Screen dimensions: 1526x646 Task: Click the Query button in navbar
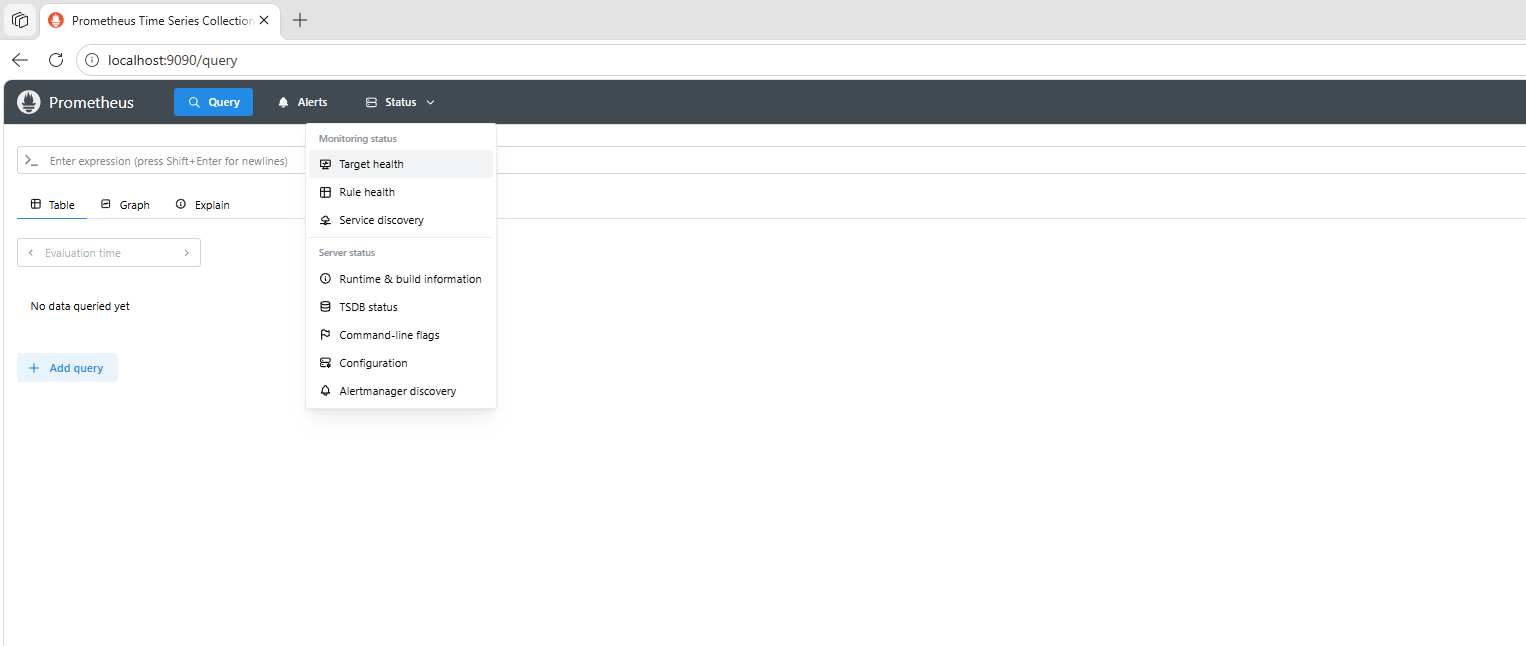pos(213,102)
